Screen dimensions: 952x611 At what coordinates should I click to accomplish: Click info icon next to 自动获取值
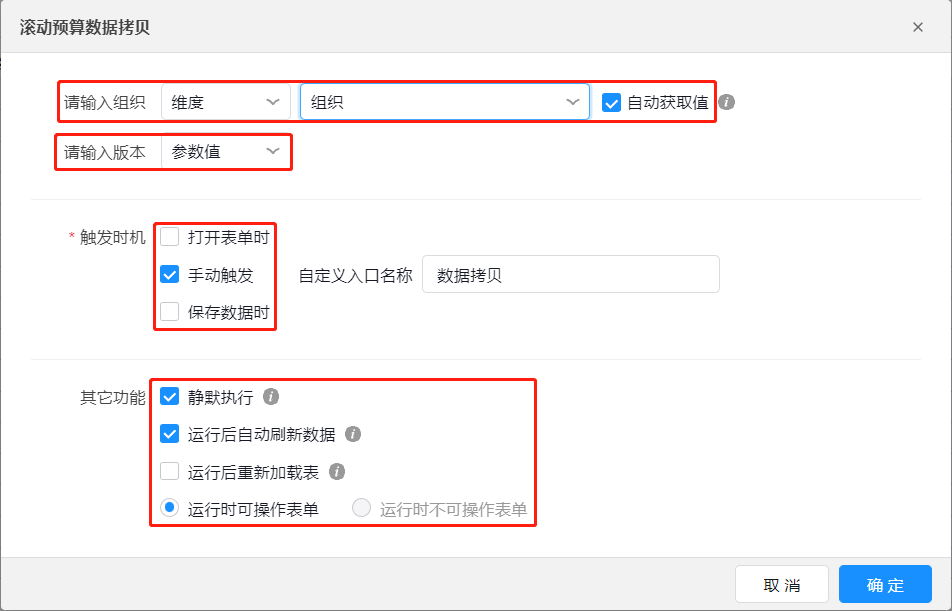pos(727,102)
